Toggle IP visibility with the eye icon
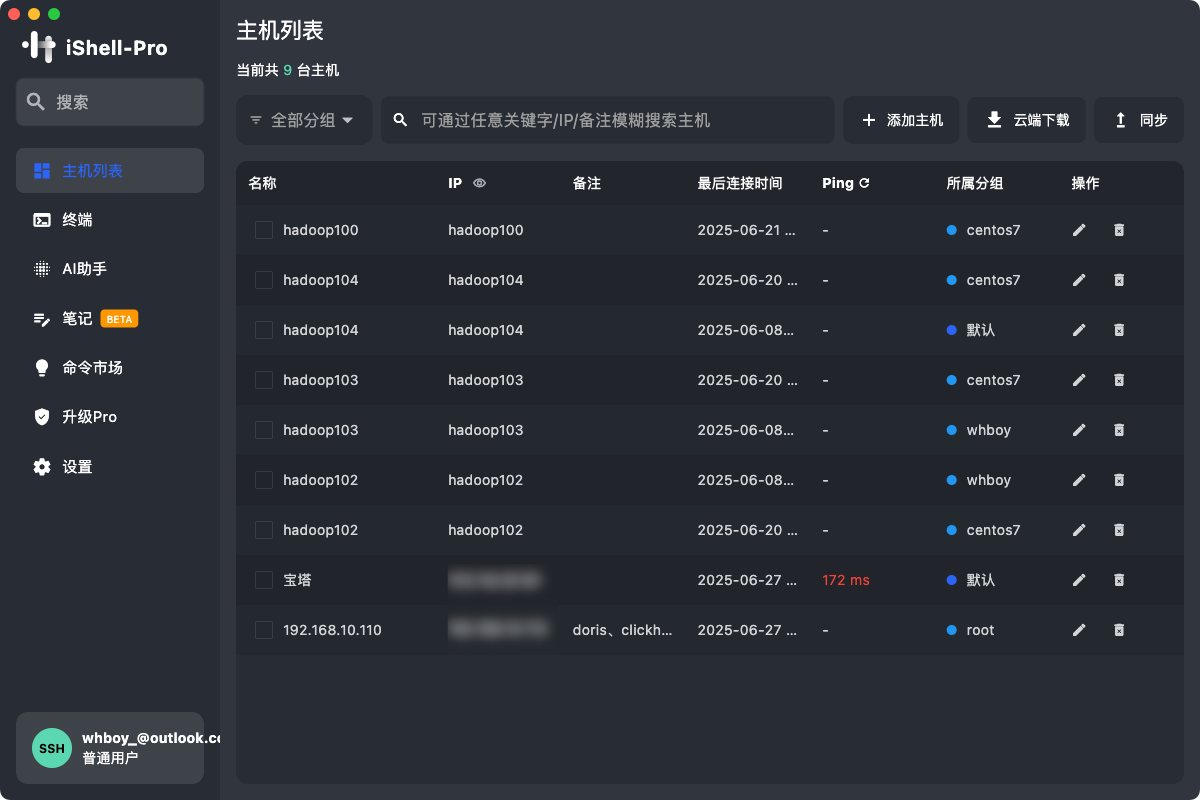 coord(479,183)
